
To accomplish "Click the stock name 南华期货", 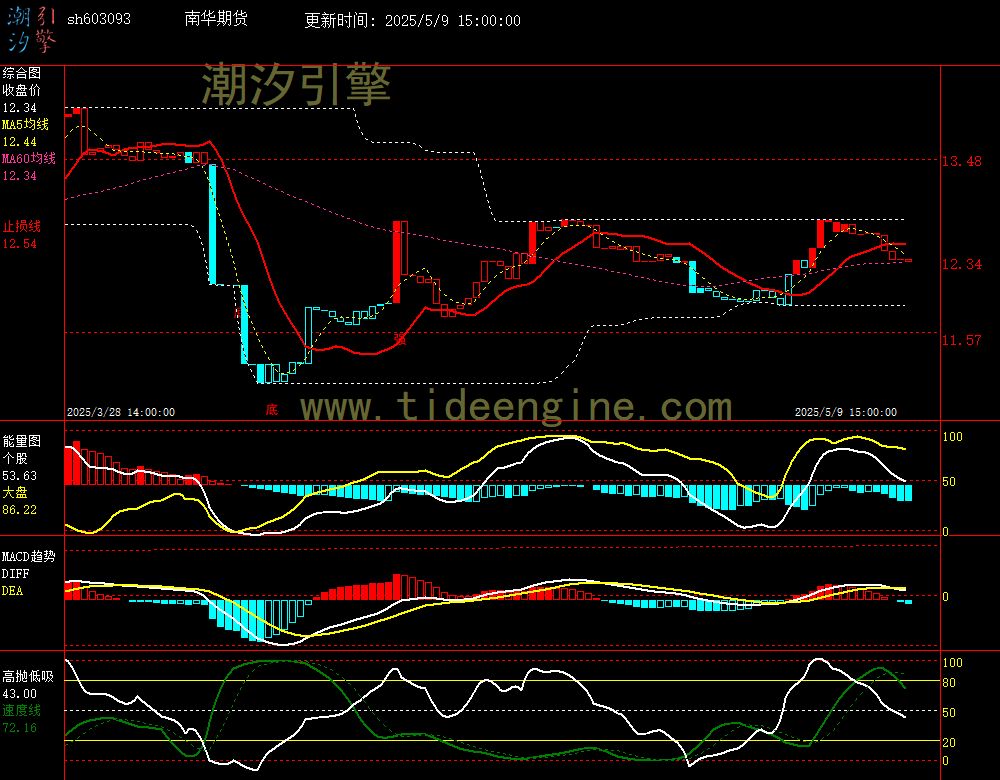I will tap(216, 18).
